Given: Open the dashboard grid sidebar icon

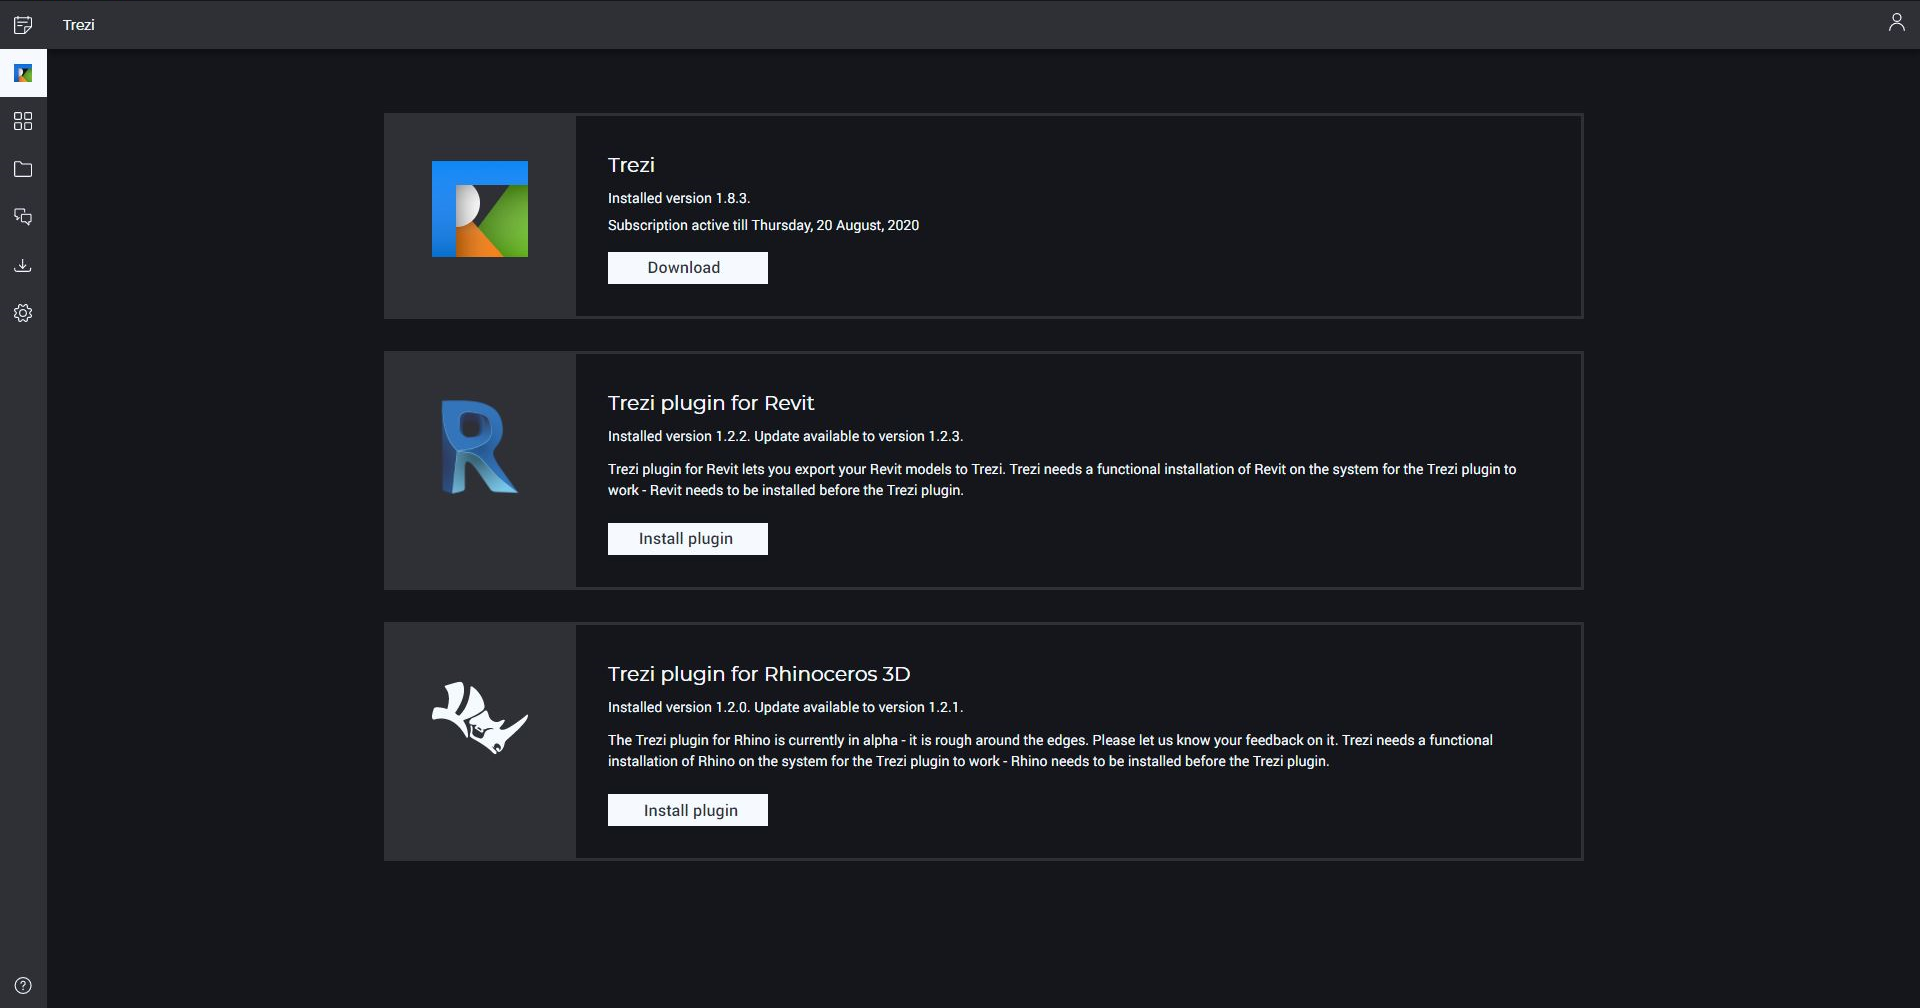Looking at the screenshot, I should [23, 121].
